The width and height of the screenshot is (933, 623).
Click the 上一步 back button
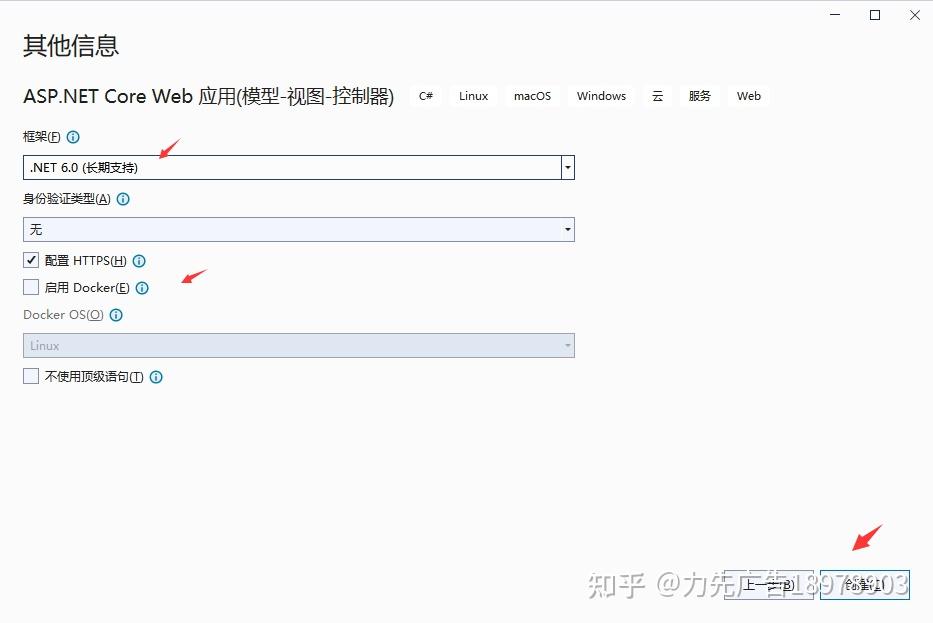pyautogui.click(x=769, y=585)
